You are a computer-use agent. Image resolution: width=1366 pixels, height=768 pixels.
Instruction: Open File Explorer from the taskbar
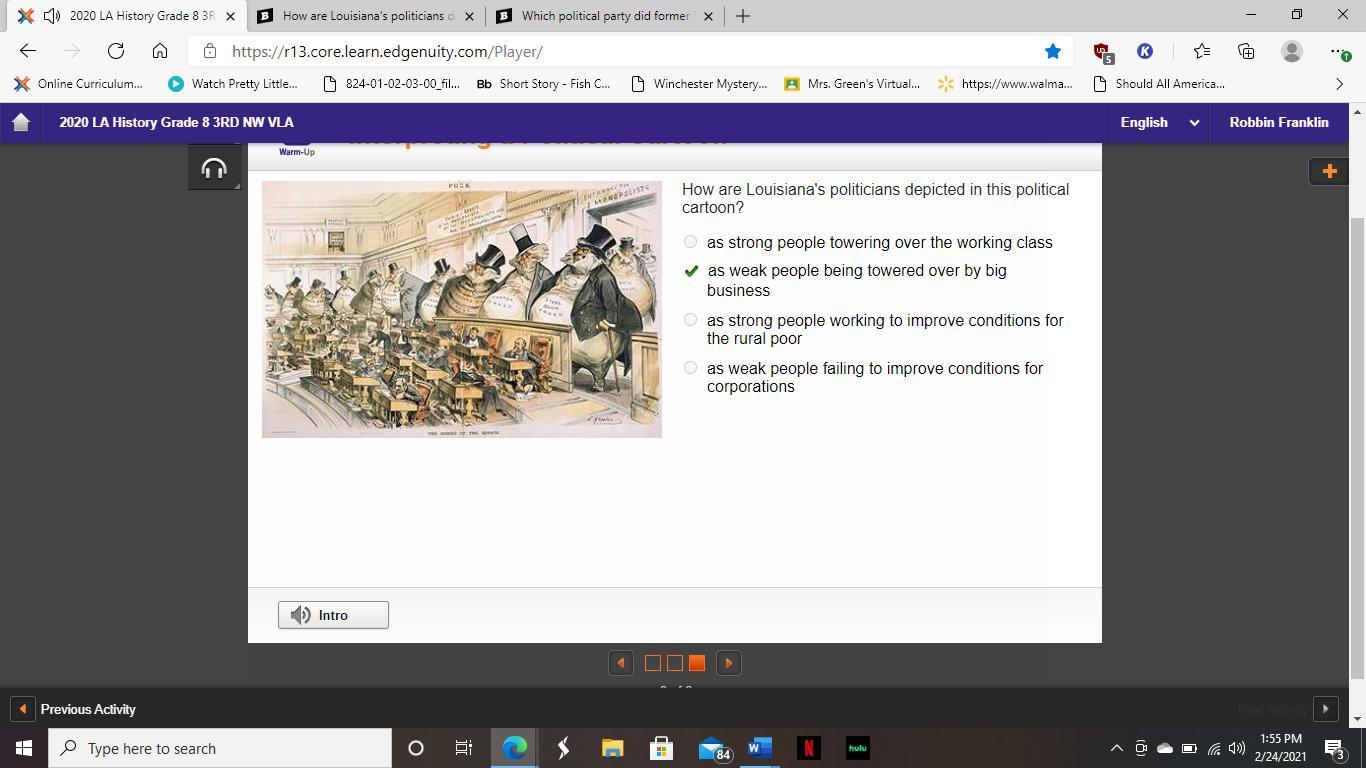(612, 748)
